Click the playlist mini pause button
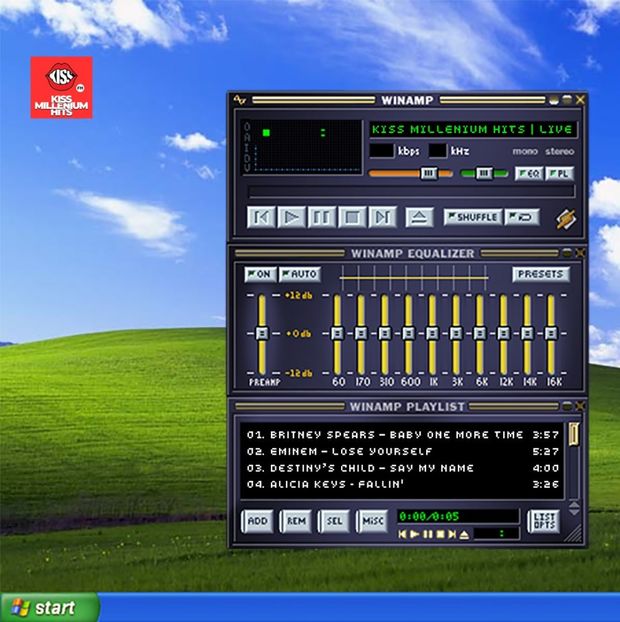 coord(428,534)
